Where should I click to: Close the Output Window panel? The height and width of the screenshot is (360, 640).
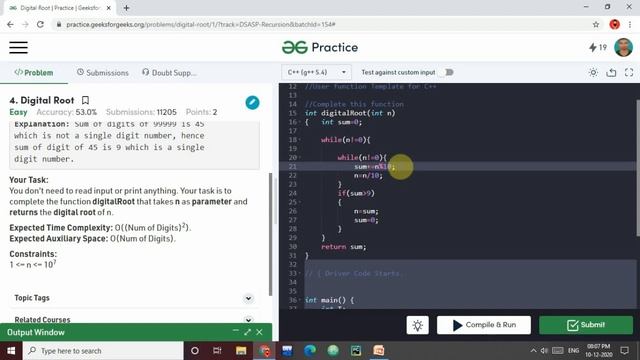click(259, 332)
